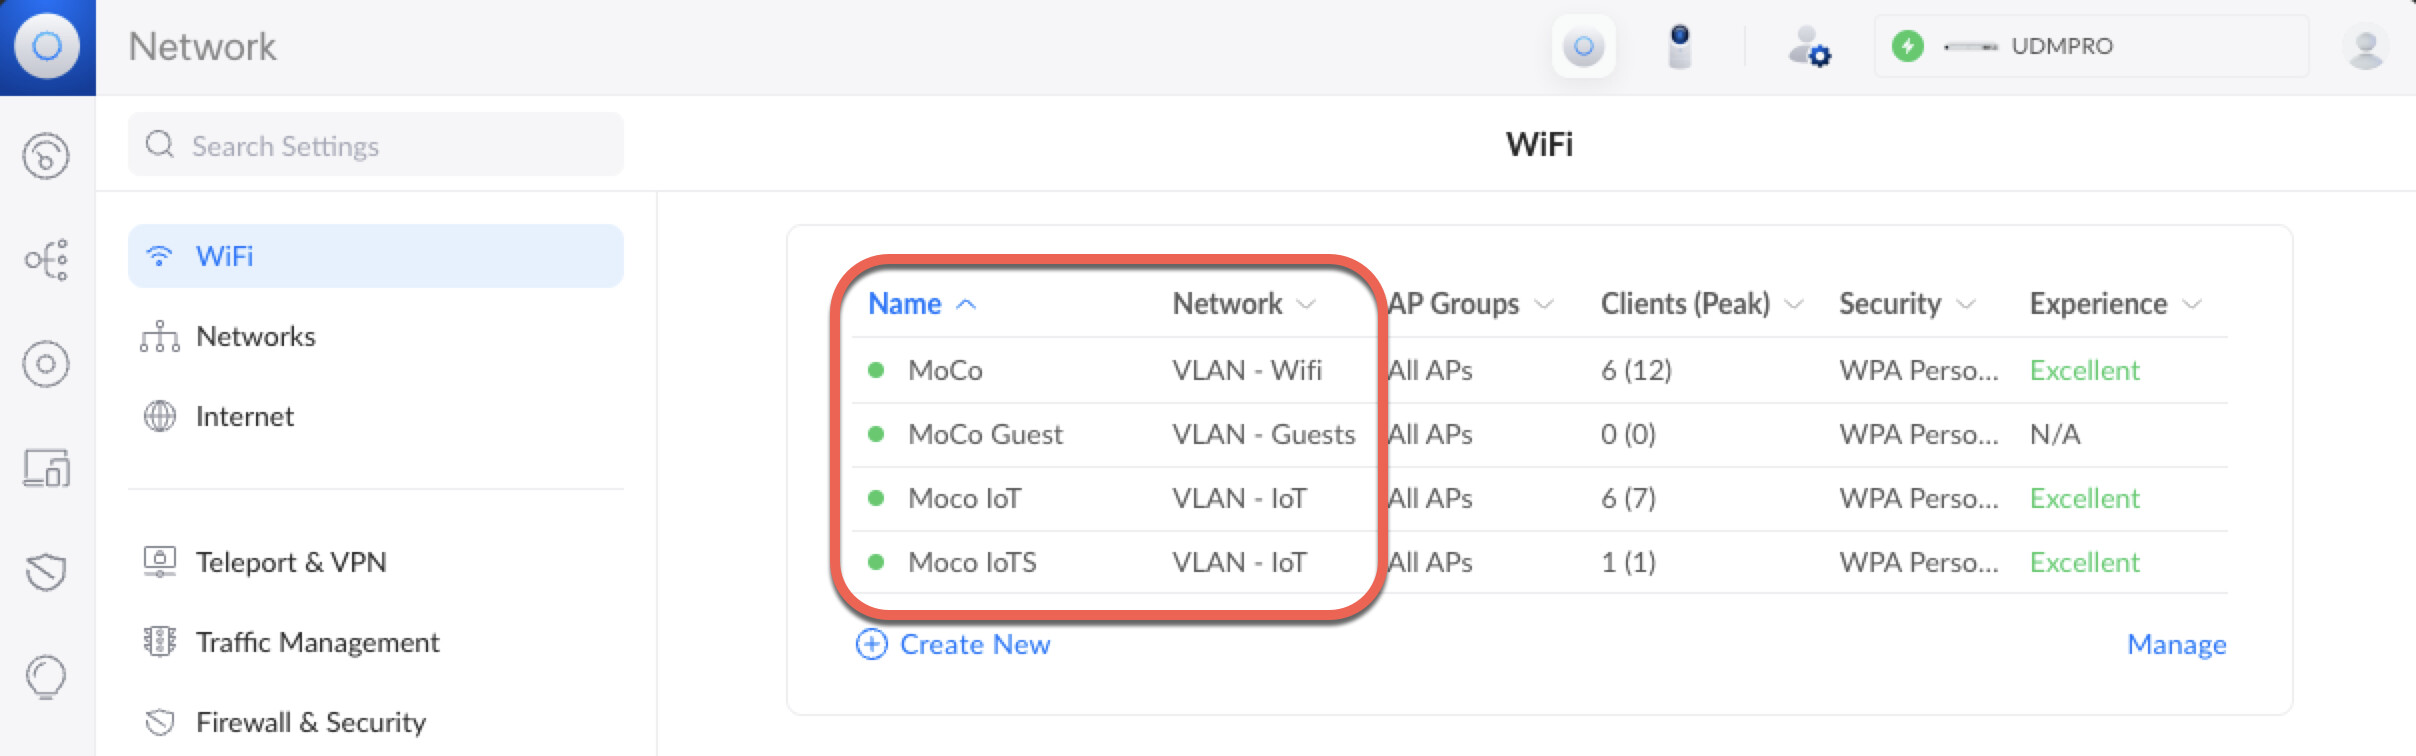Open the lightbulb insights icon in sidebar

(46, 676)
